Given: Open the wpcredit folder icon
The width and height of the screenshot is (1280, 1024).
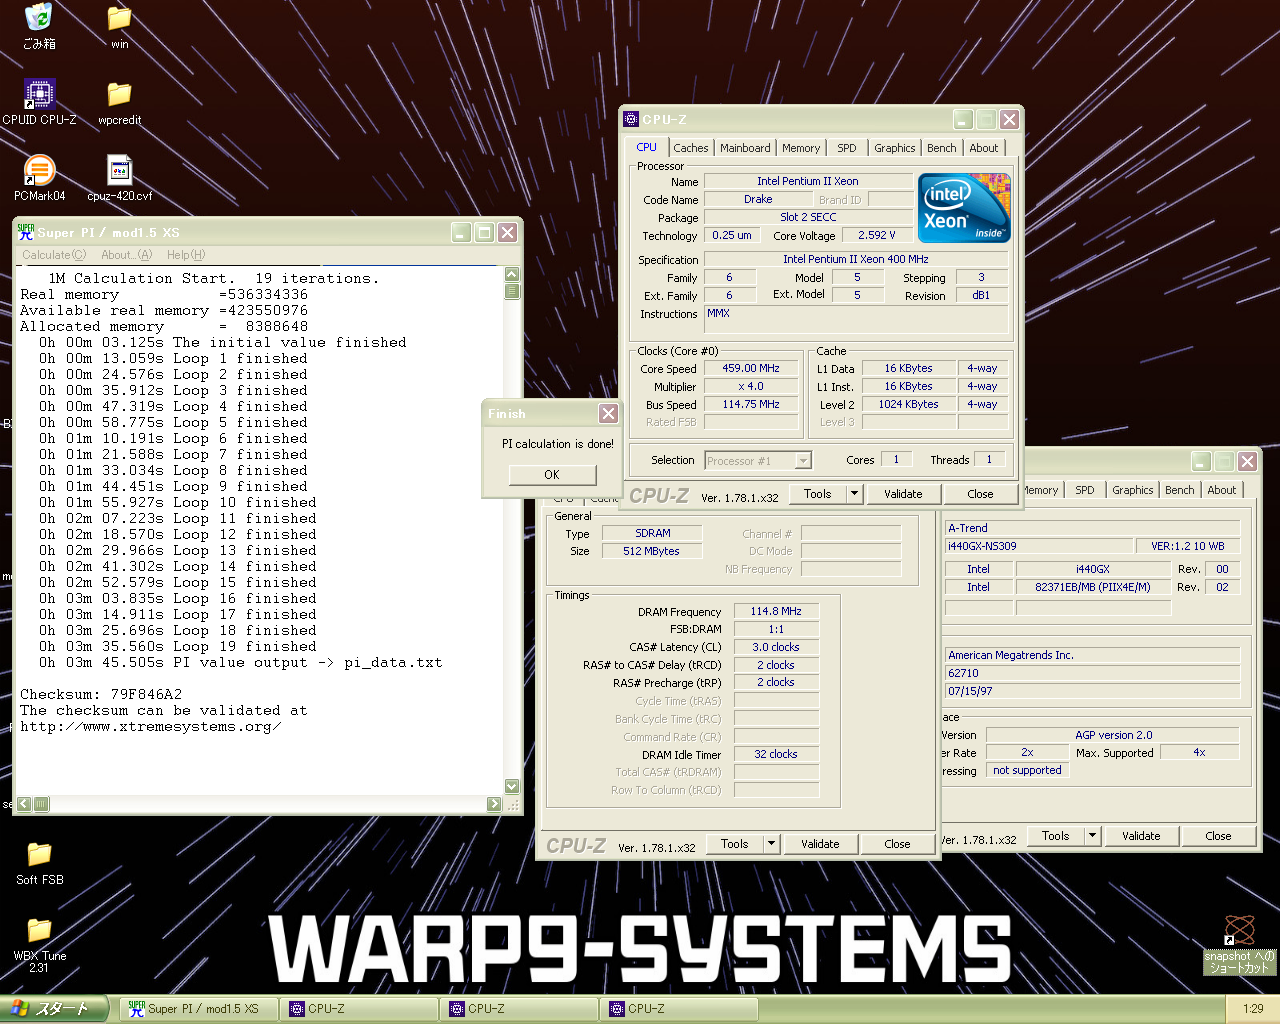Looking at the screenshot, I should pyautogui.click(x=119, y=96).
